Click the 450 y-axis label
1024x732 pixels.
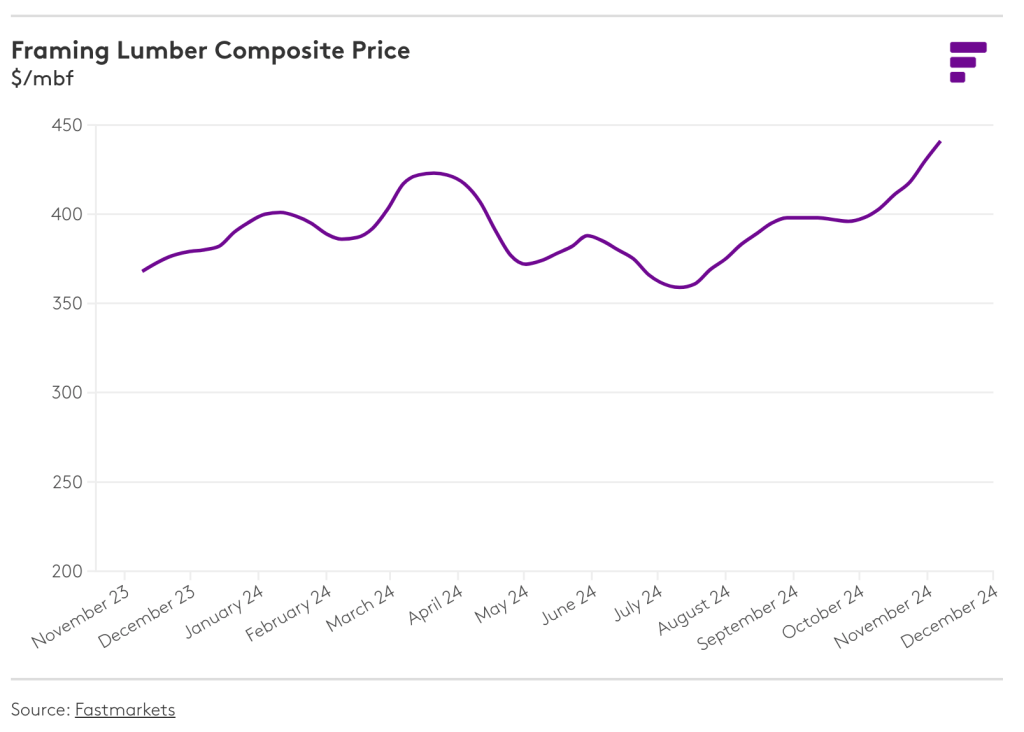point(67,125)
